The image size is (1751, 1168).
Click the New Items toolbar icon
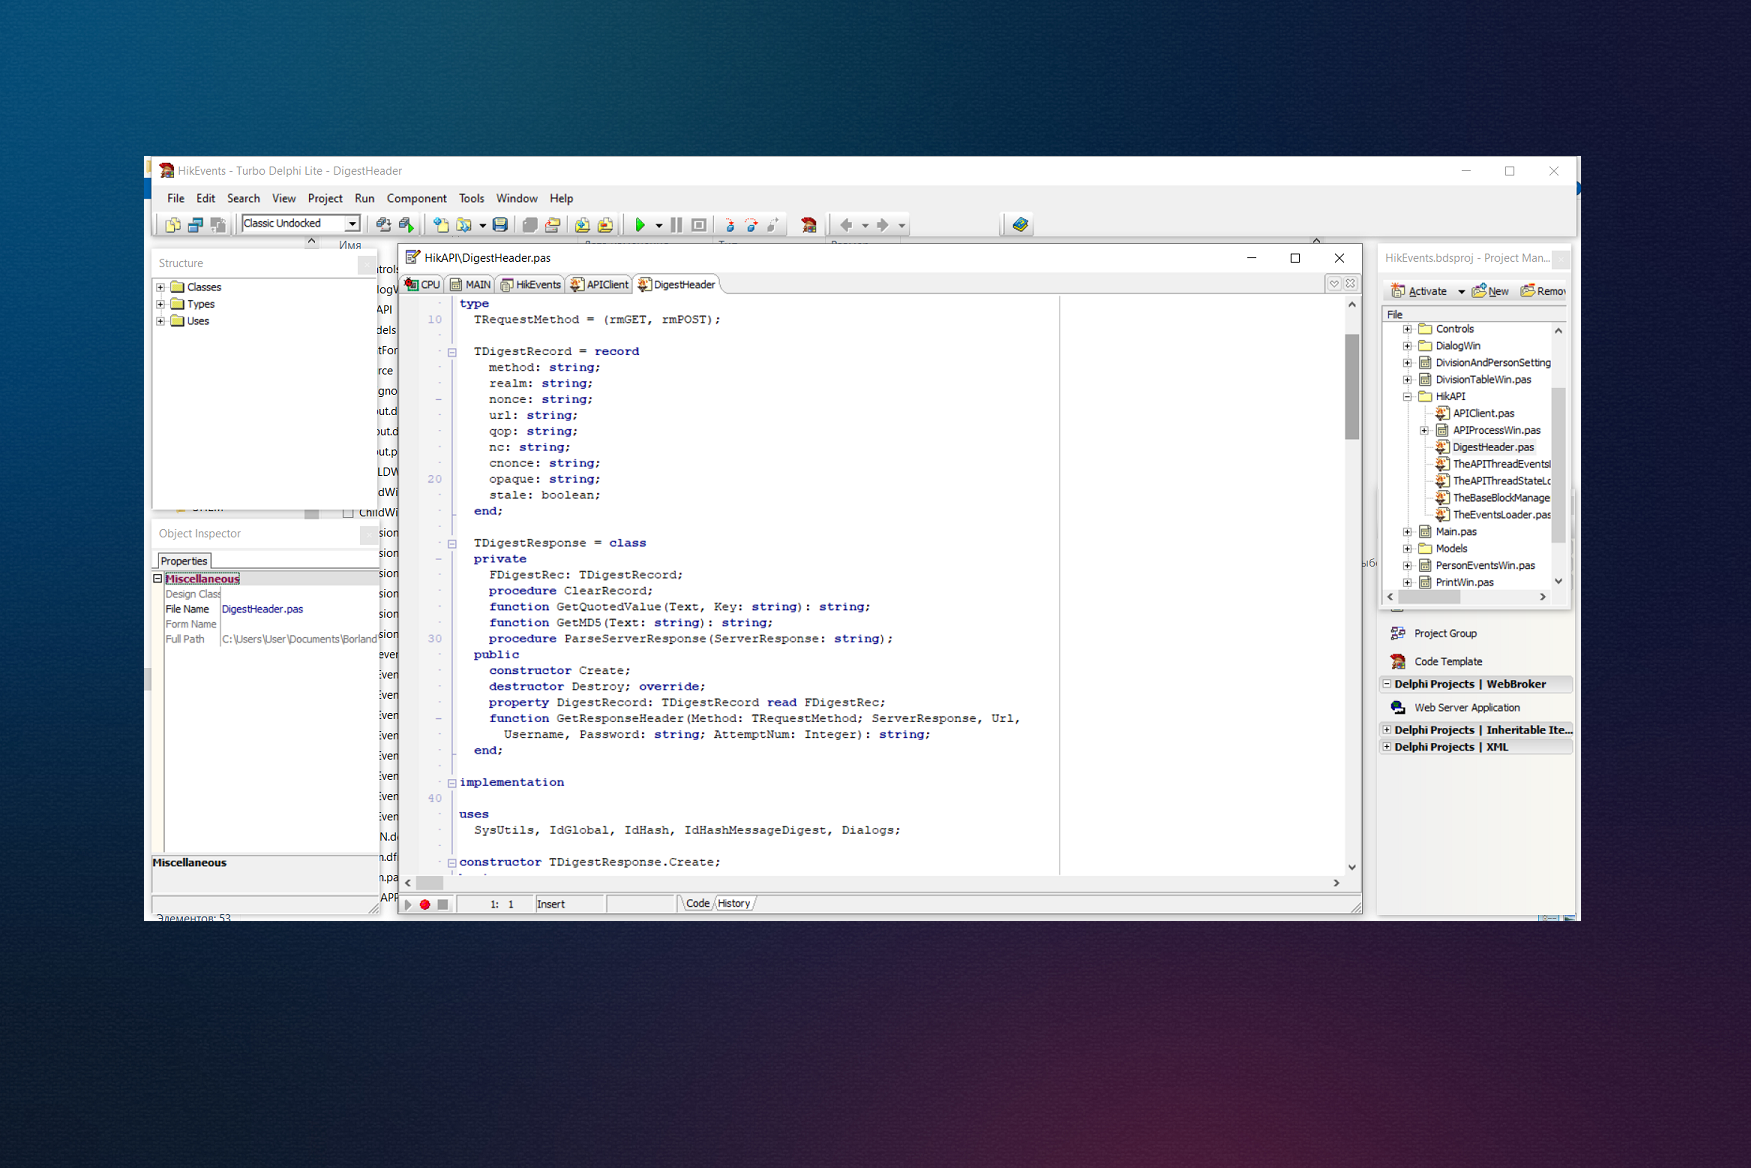coord(440,225)
